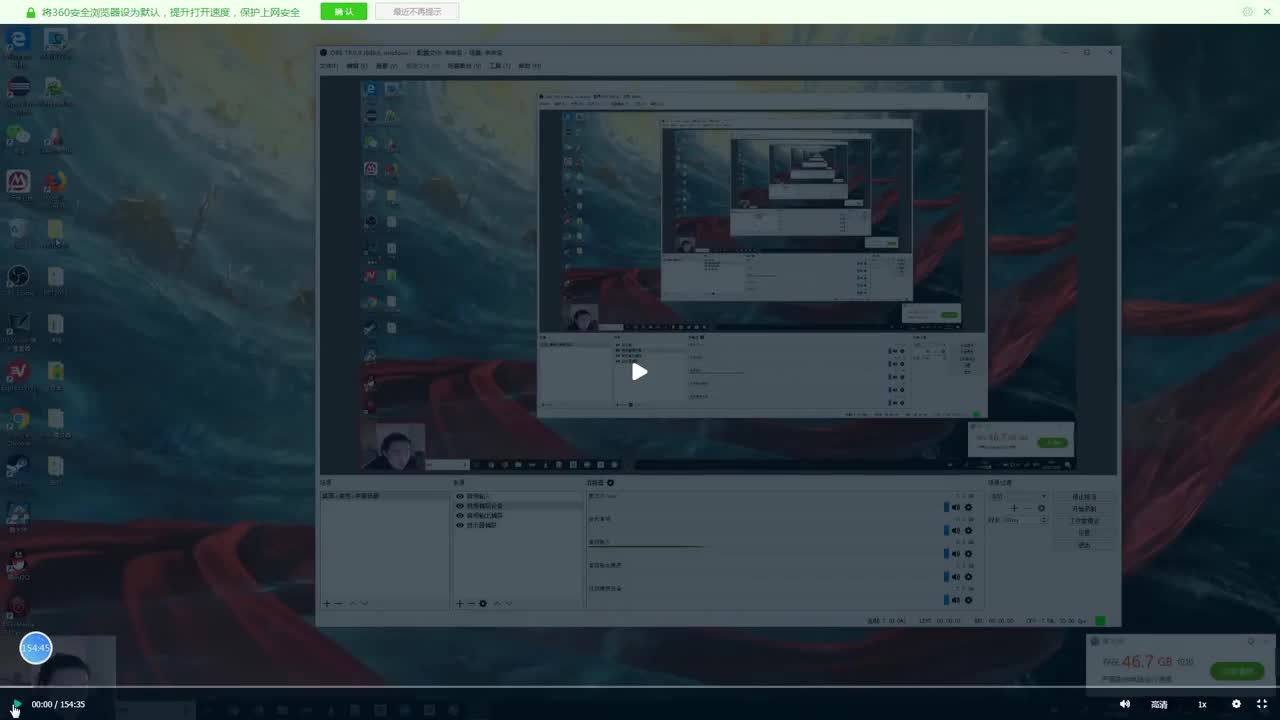Open the 高清 quality selector

click(1159, 704)
